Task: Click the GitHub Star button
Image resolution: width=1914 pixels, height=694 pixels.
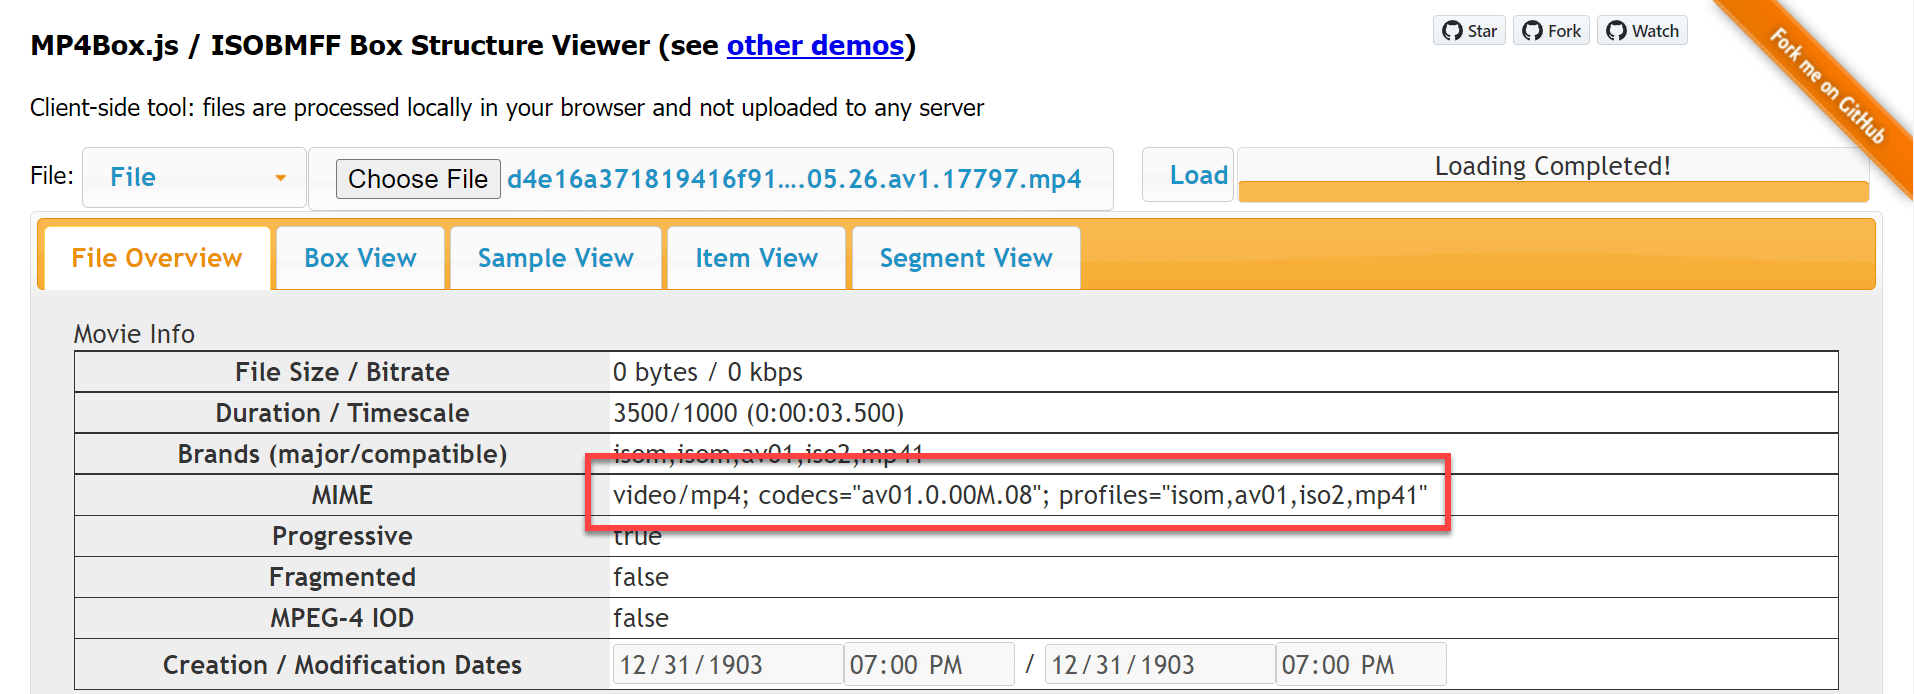Action: point(1469,31)
